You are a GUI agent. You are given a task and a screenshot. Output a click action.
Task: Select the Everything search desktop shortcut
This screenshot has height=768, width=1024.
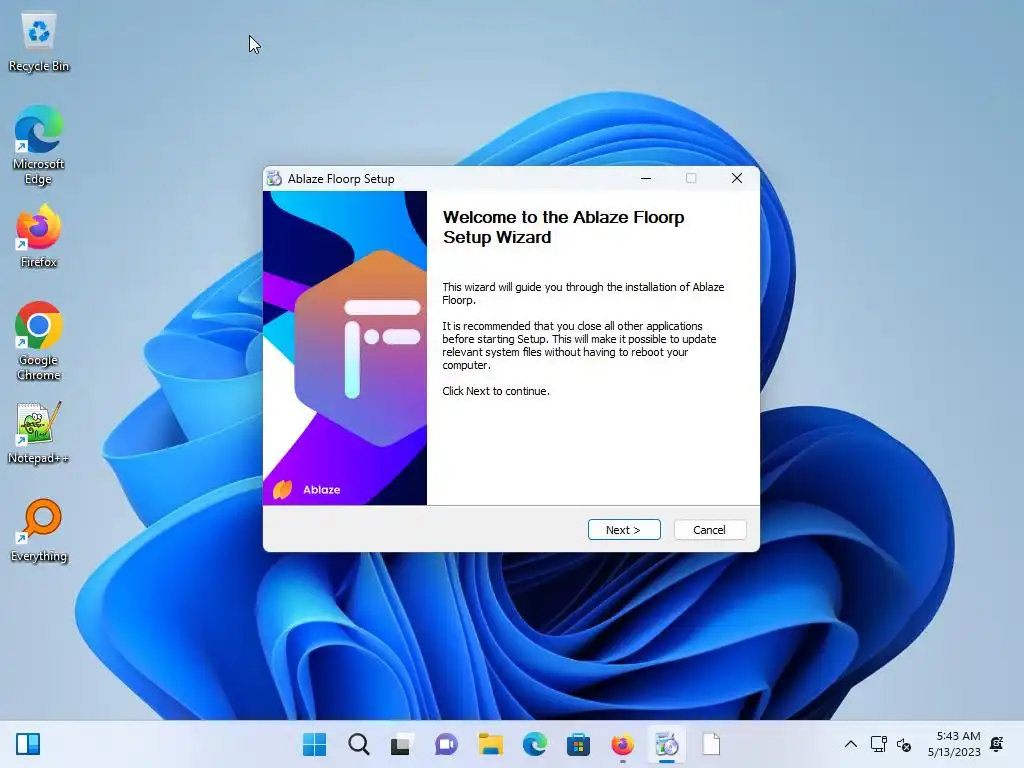click(39, 530)
